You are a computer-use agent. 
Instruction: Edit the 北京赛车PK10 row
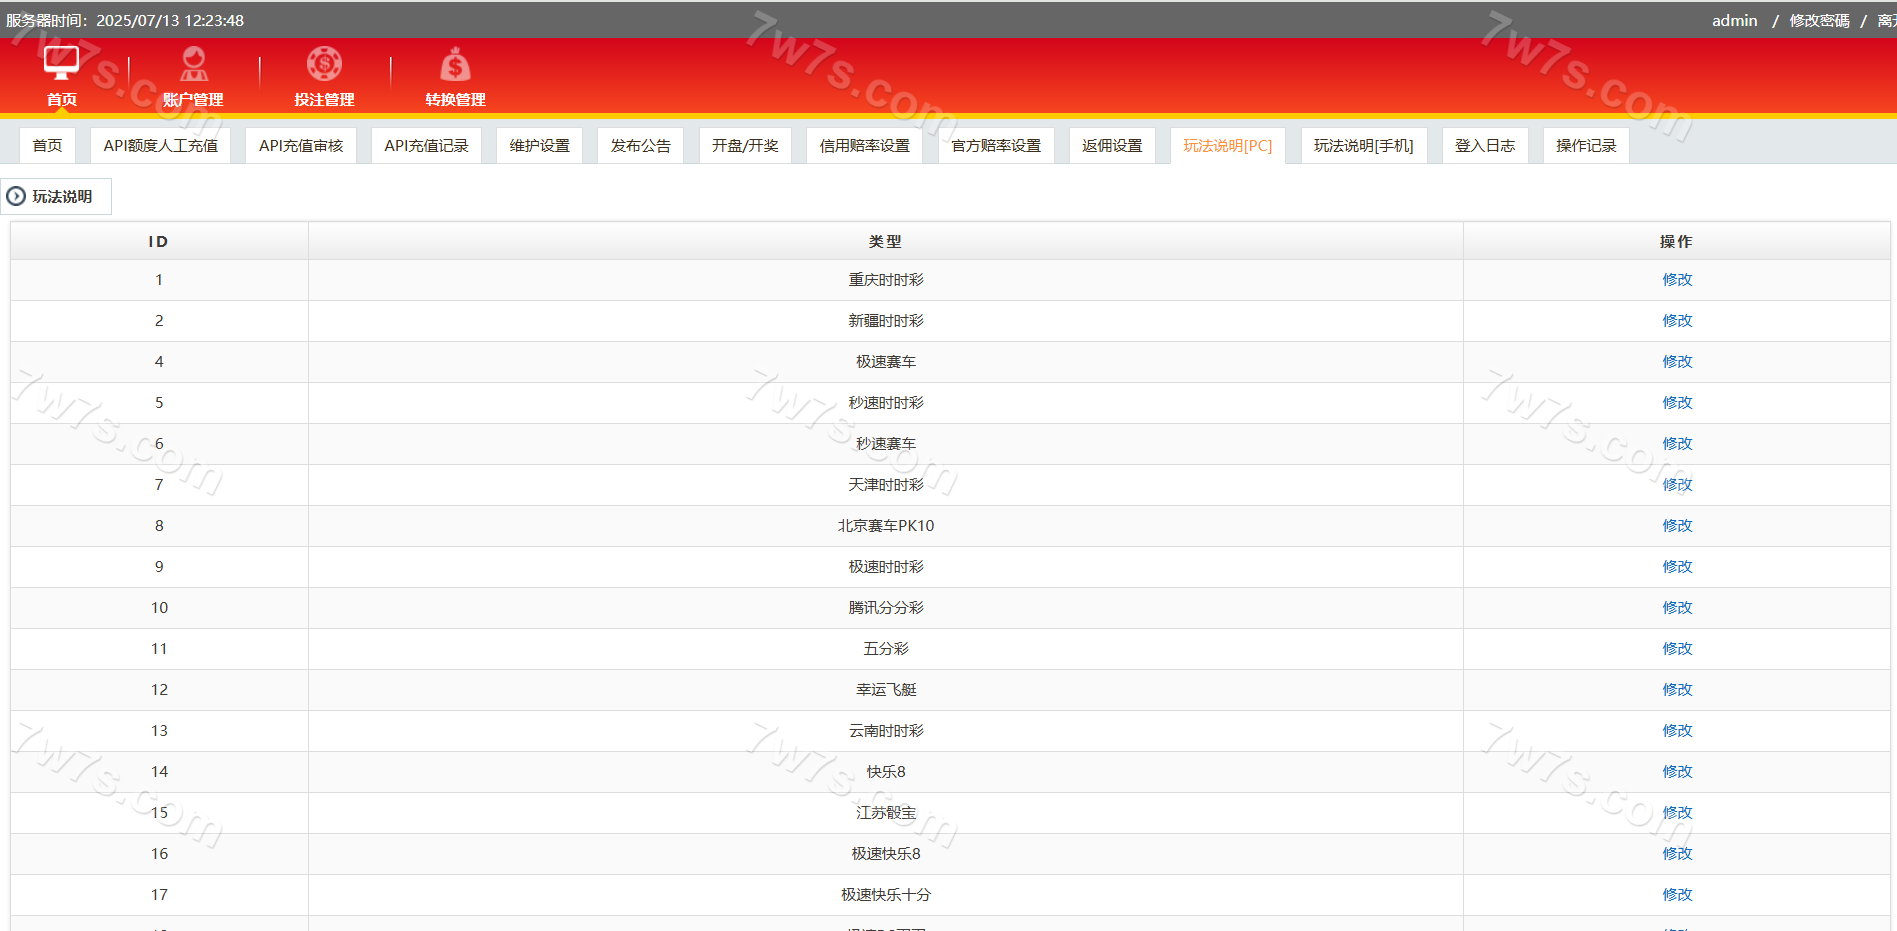(1677, 526)
